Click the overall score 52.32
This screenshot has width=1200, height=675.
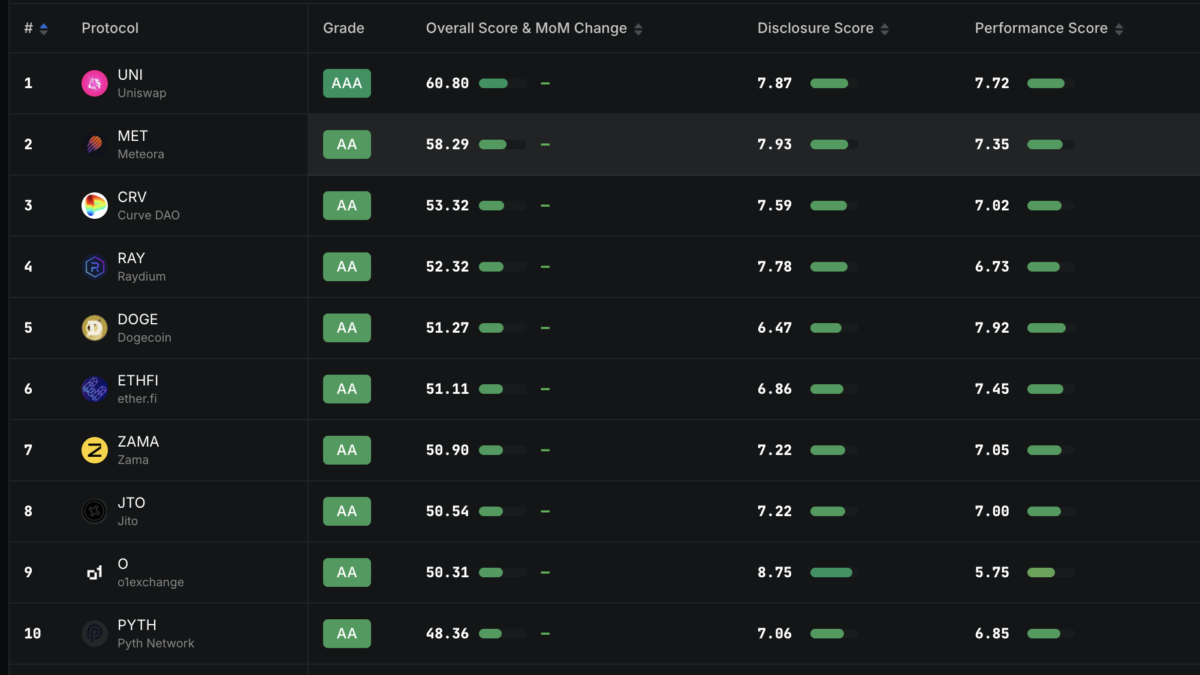click(x=447, y=266)
